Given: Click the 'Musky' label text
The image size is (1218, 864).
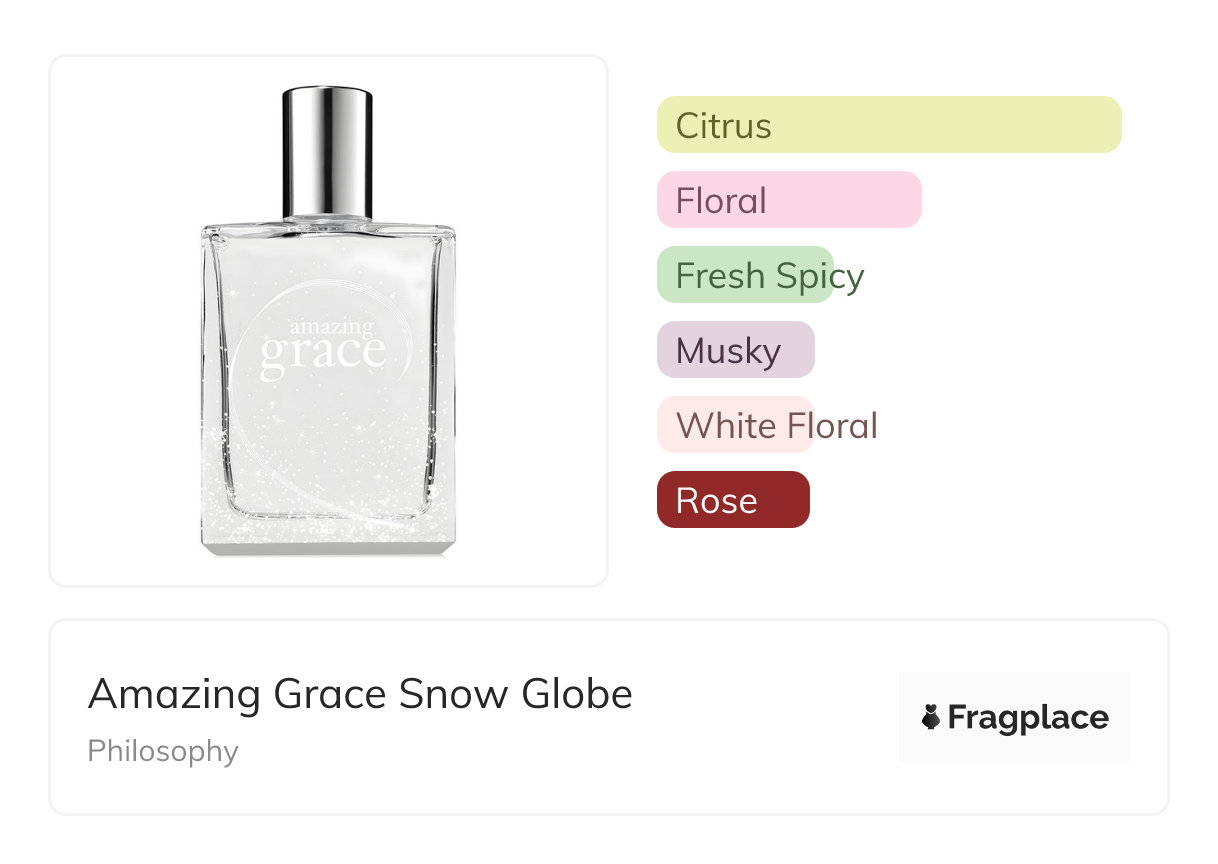Looking at the screenshot, I should [728, 351].
